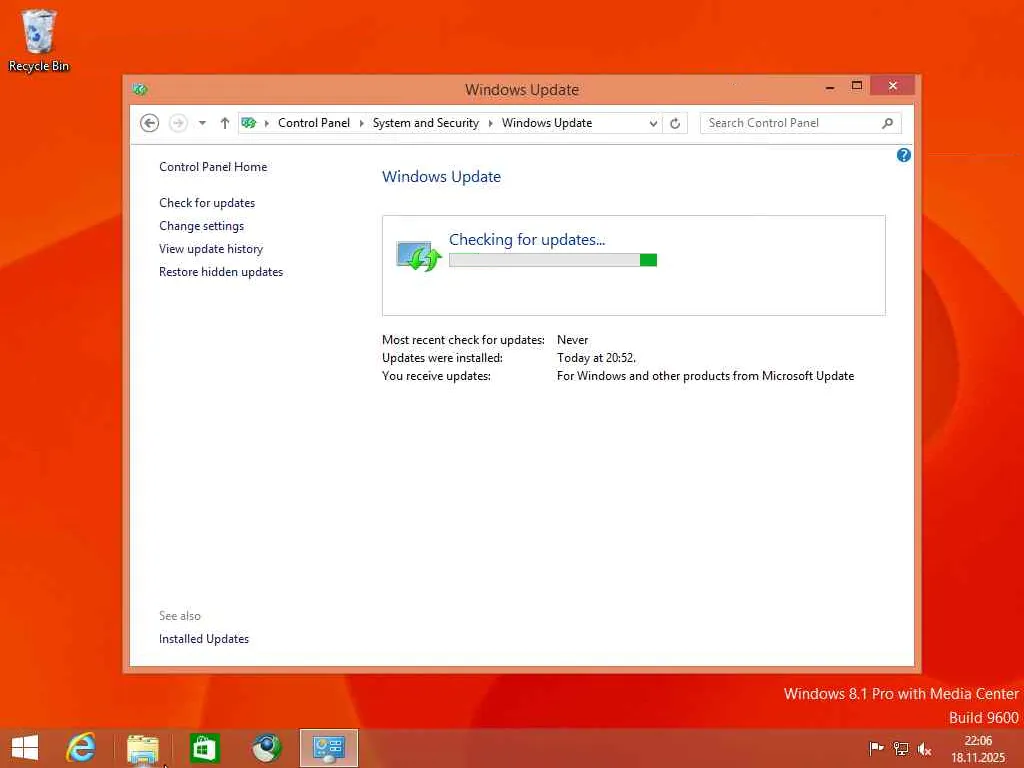Click the 'Never' last check value
The image size is (1024, 768).
(573, 340)
